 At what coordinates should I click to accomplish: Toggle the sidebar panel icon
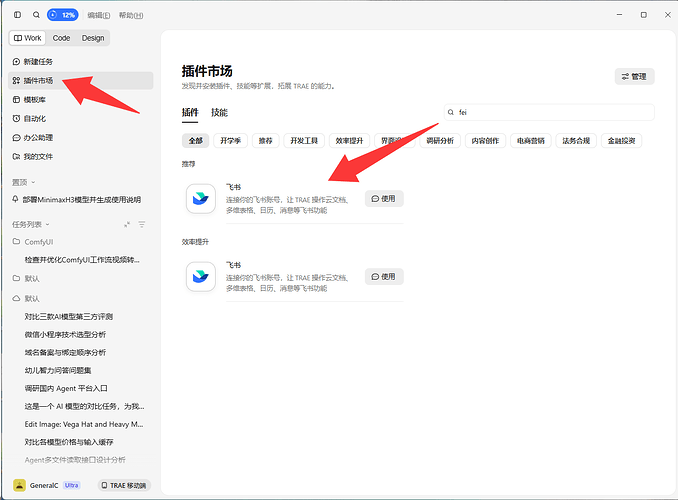[x=17, y=15]
